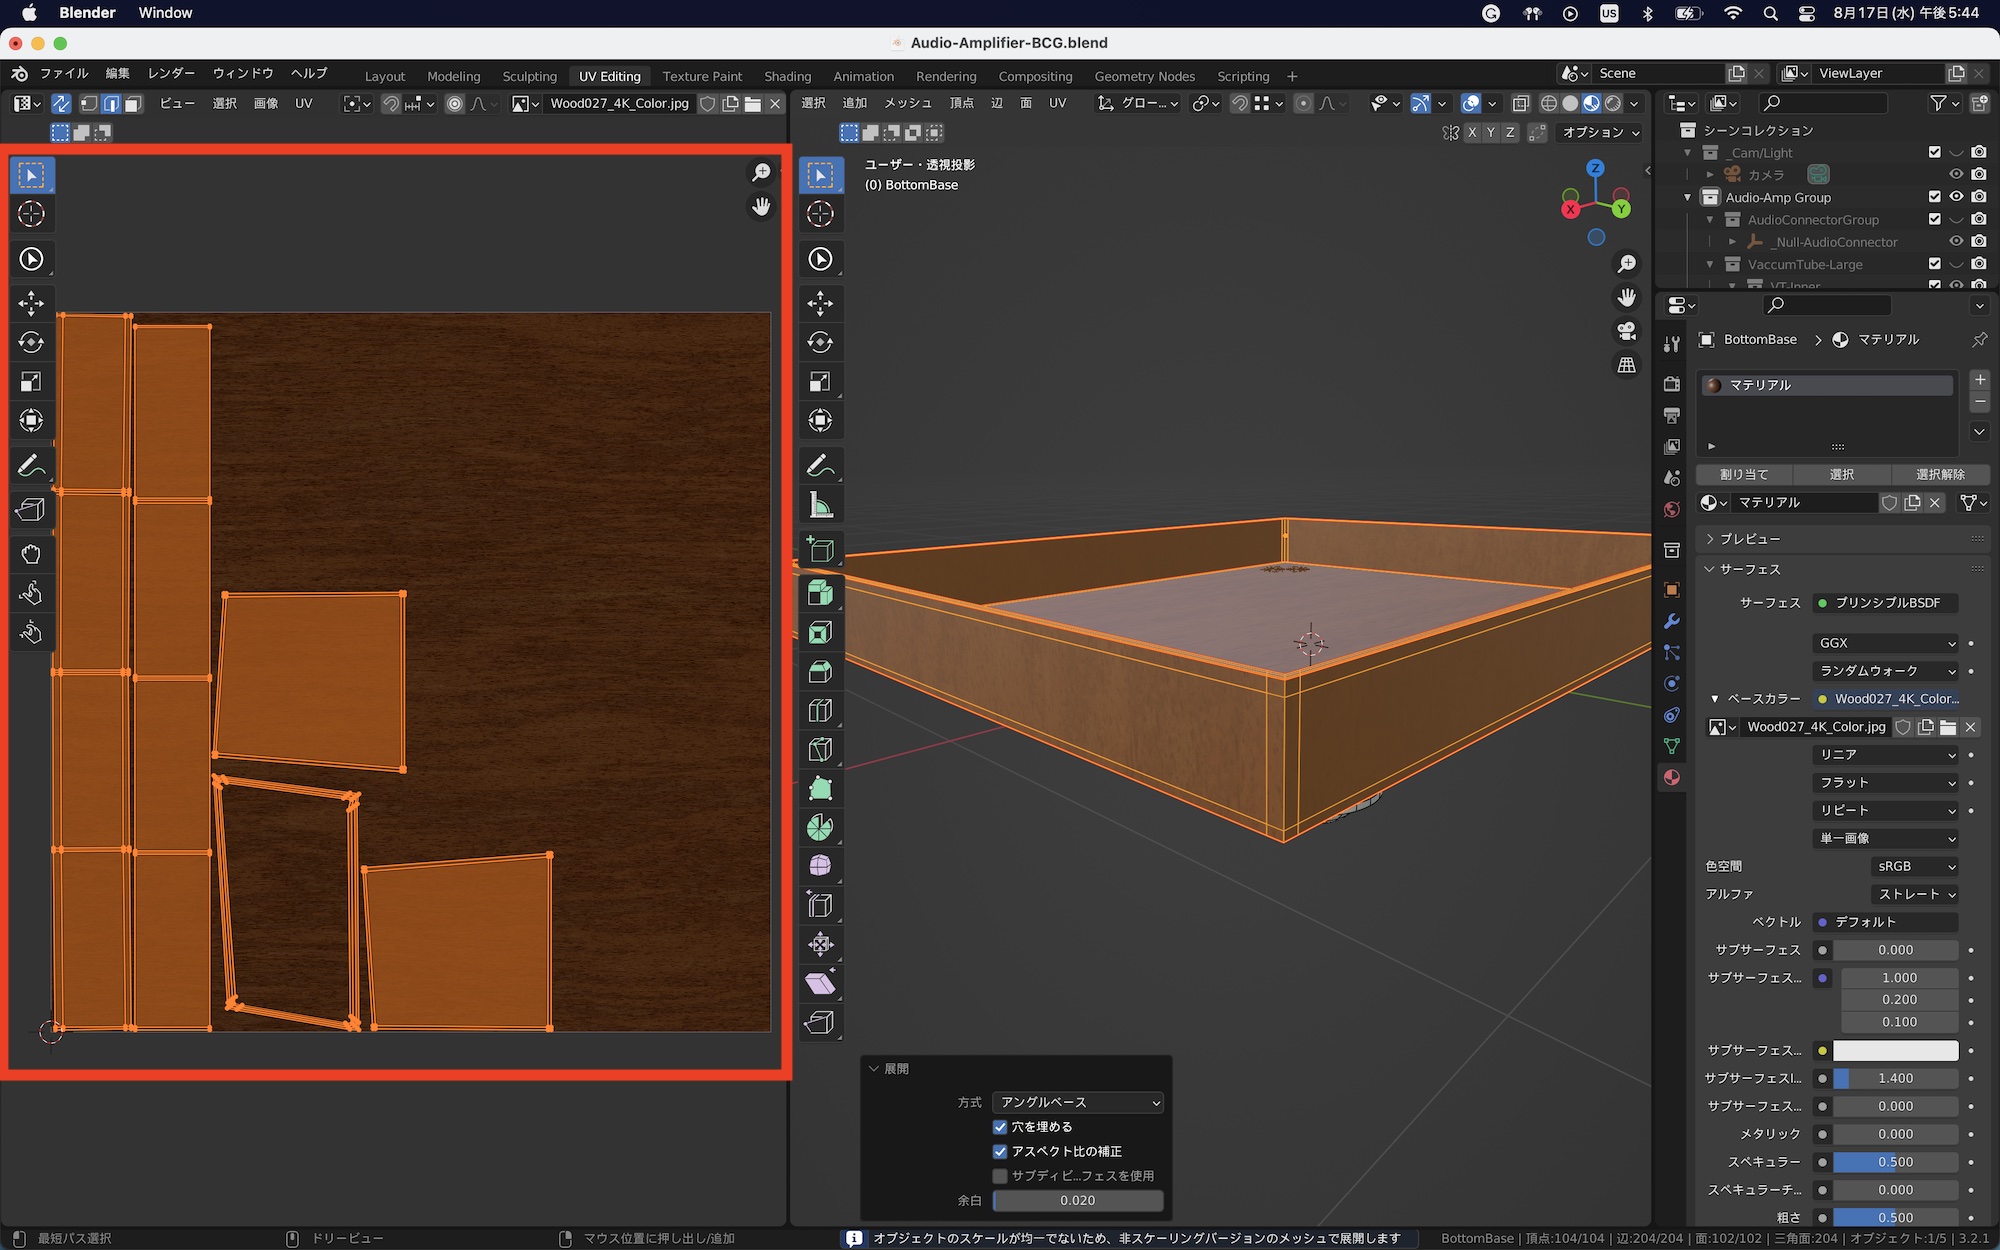Enable サブディビ...フェスを使用 checkbox

1000,1176
